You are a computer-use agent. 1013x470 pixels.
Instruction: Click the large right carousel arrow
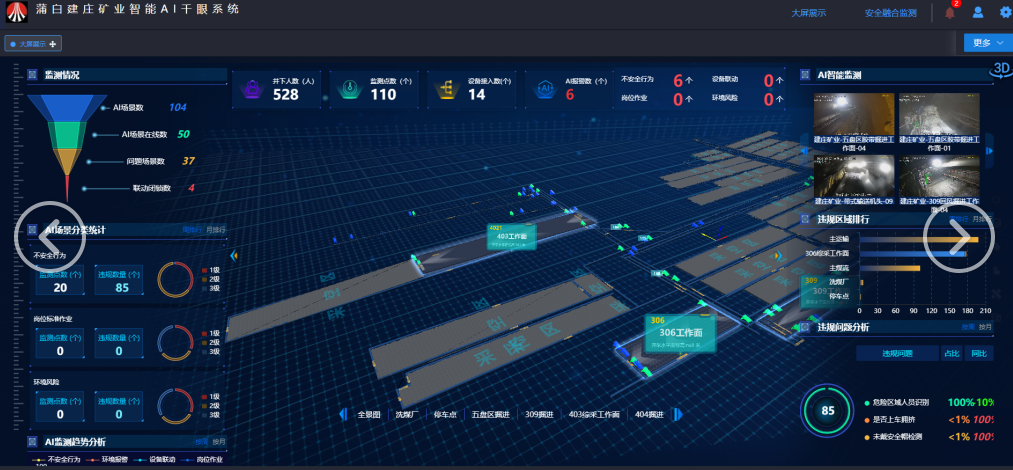958,236
